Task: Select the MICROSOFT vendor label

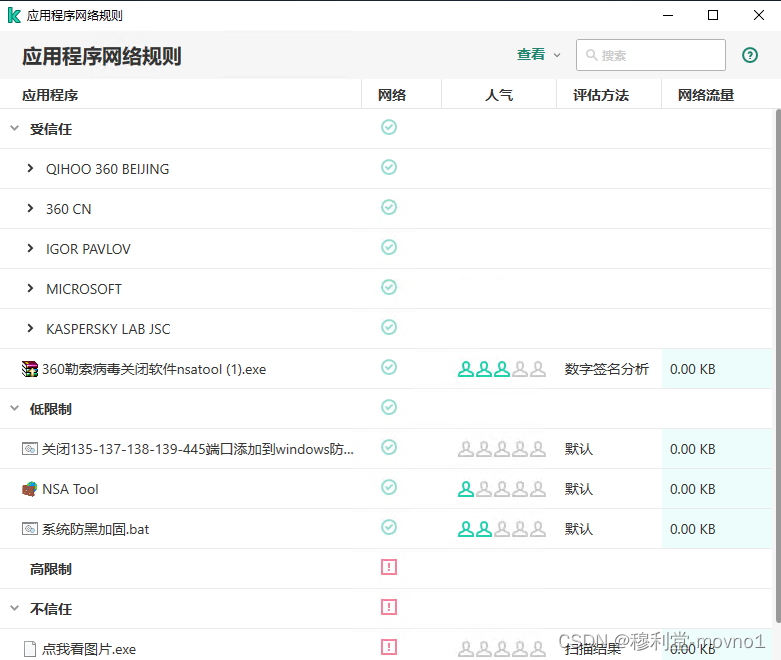Action: [84, 289]
